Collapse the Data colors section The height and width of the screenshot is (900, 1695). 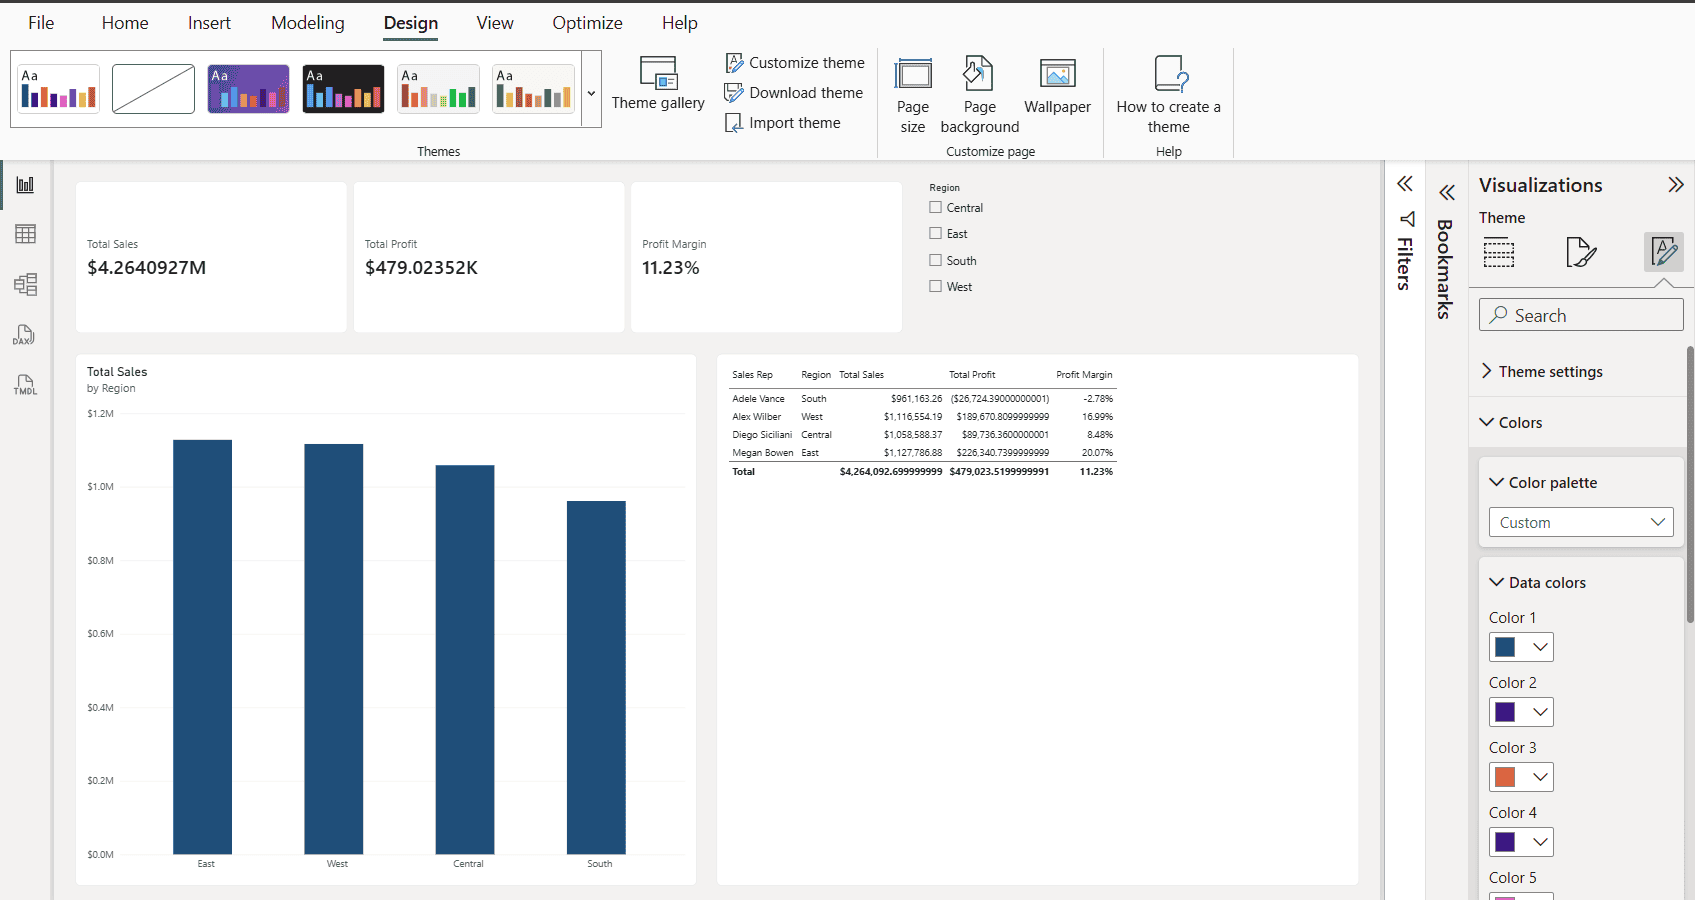point(1538,582)
